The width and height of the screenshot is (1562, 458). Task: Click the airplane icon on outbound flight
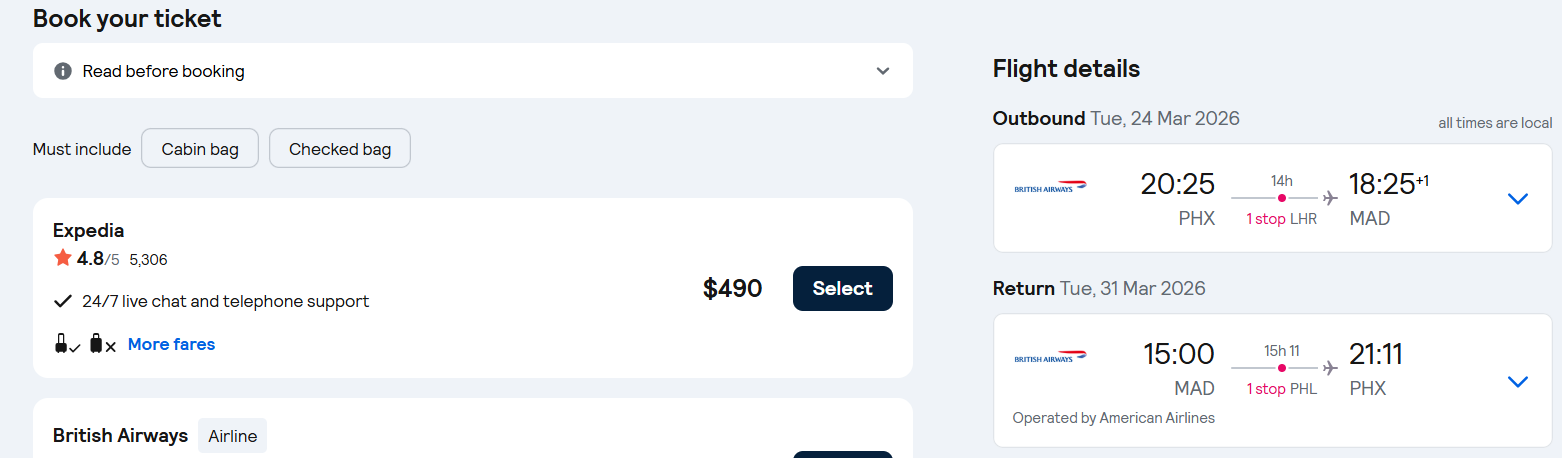pos(1329,198)
